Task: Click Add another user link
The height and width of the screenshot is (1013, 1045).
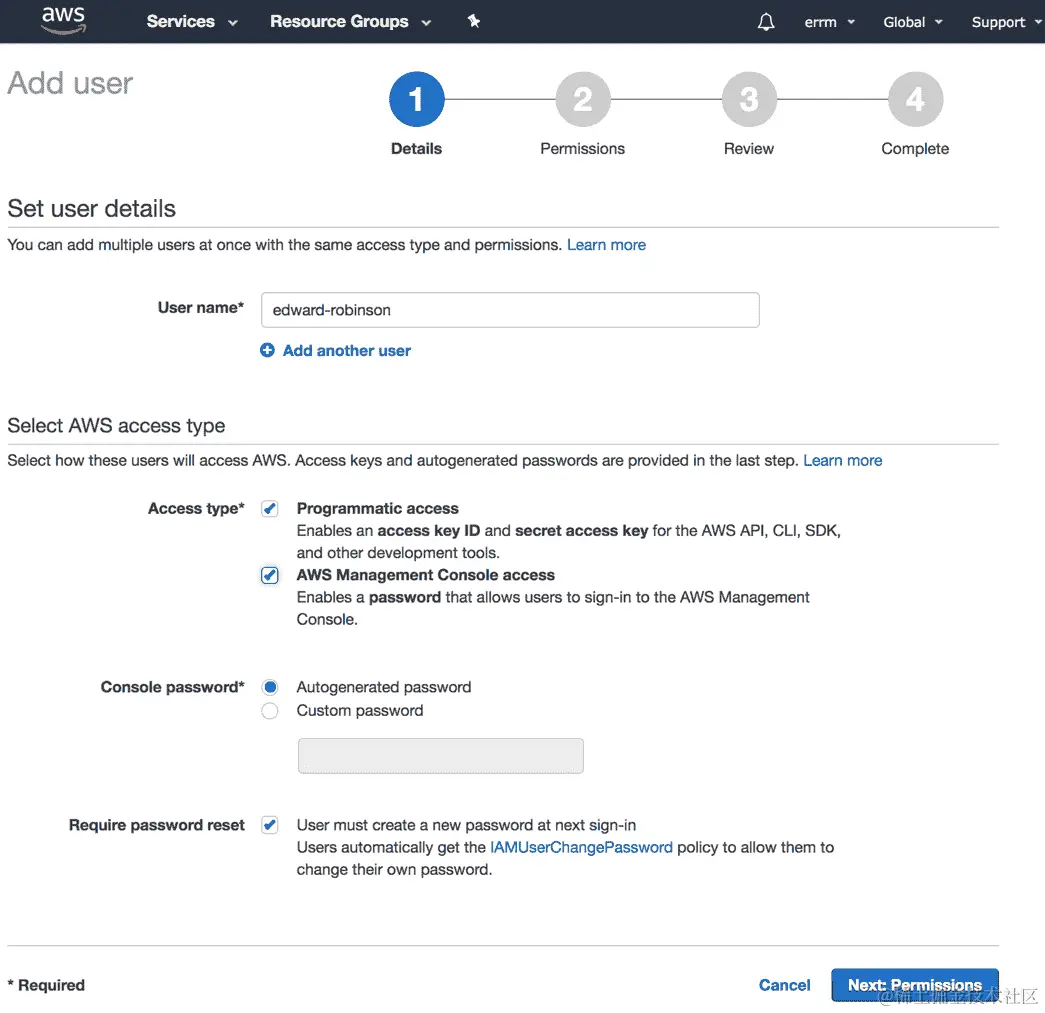Action: (347, 351)
